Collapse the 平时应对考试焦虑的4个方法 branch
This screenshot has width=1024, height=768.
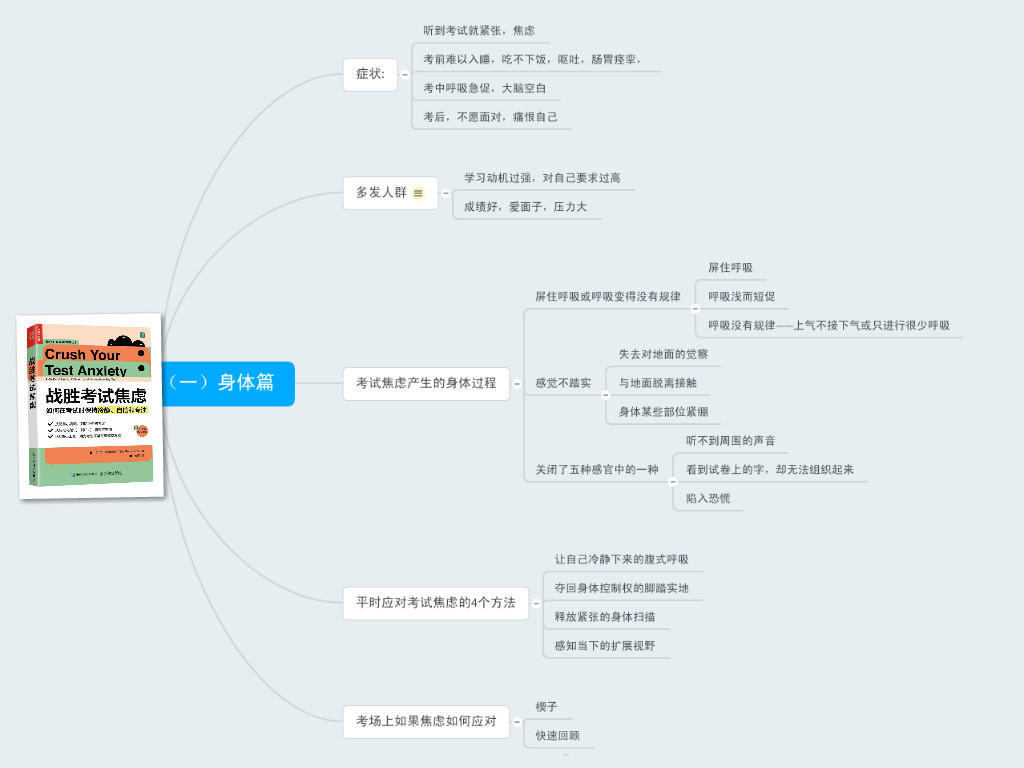point(538,603)
